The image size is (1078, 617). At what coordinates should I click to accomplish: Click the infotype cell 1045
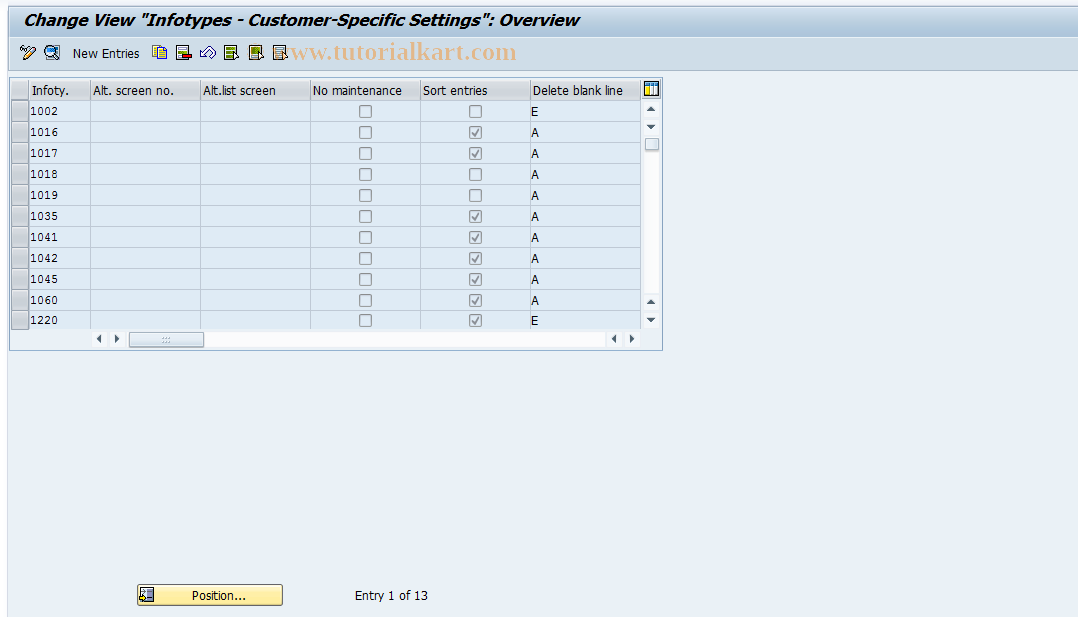pos(60,279)
